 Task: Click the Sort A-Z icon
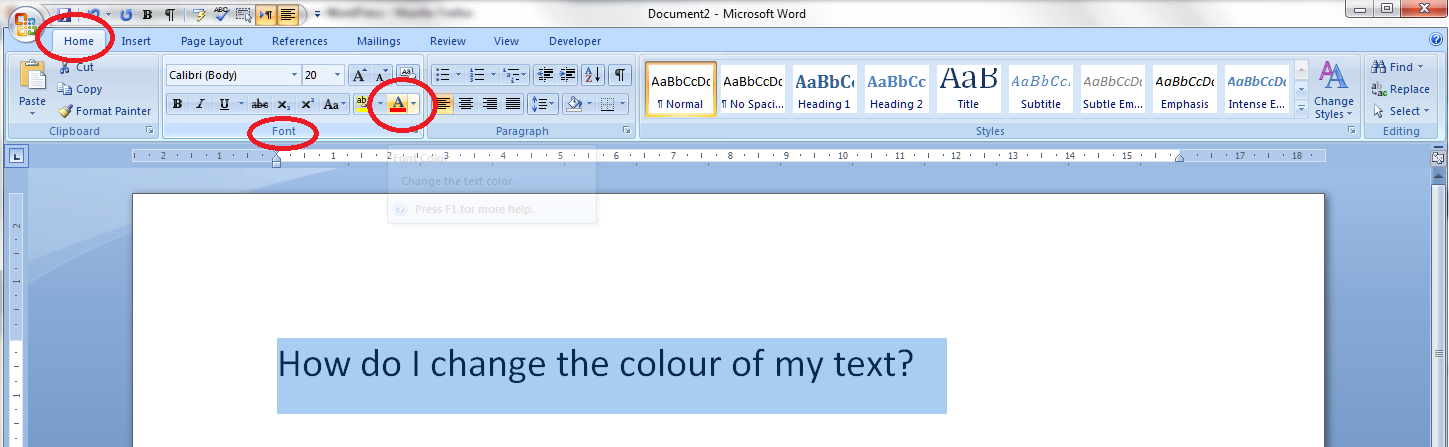[592, 75]
